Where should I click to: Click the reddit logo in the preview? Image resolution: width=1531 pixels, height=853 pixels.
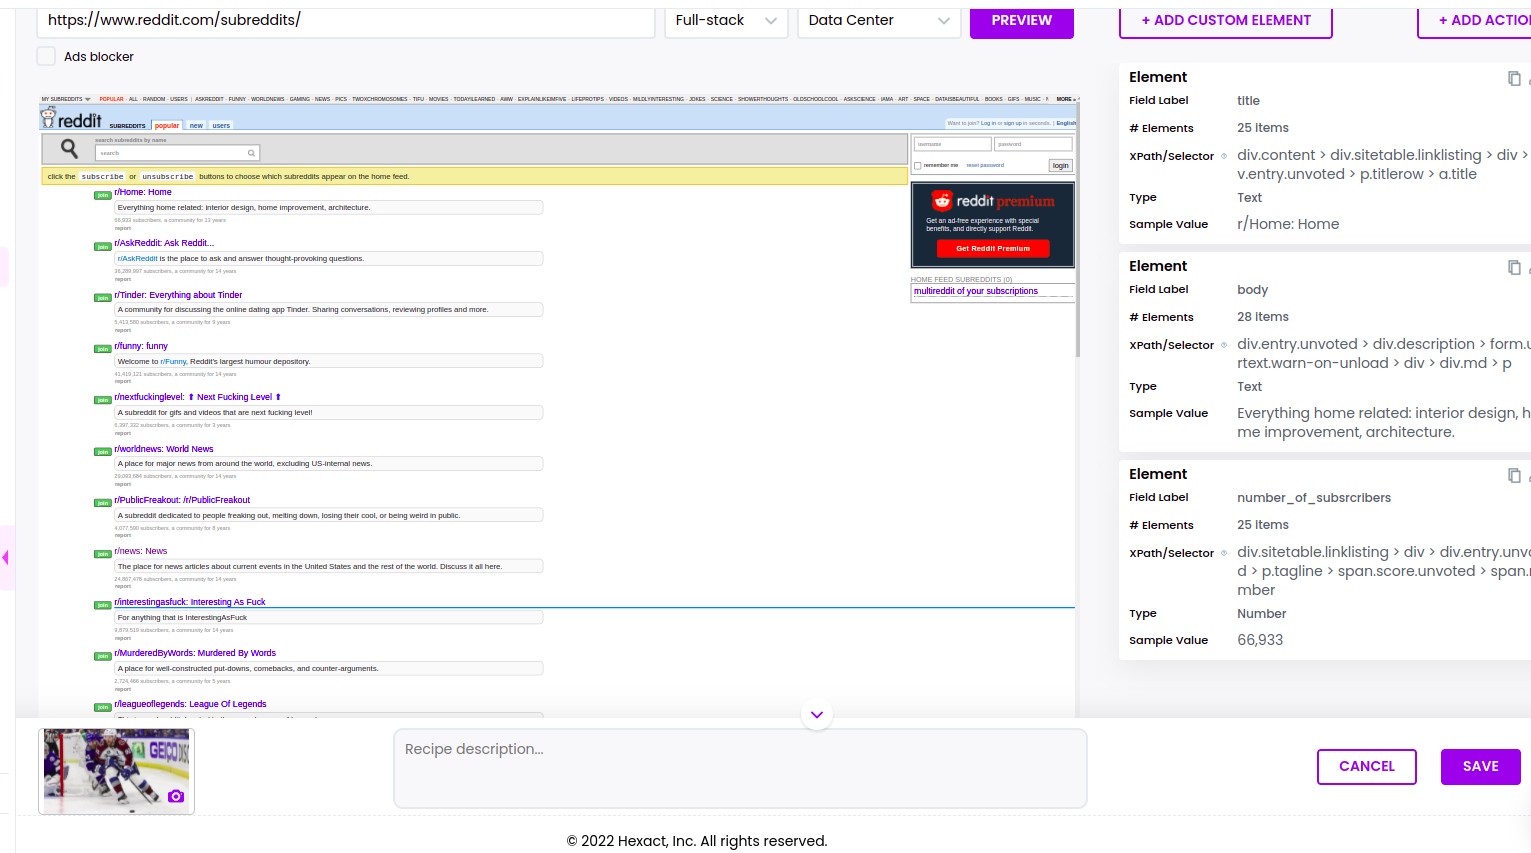point(71,119)
